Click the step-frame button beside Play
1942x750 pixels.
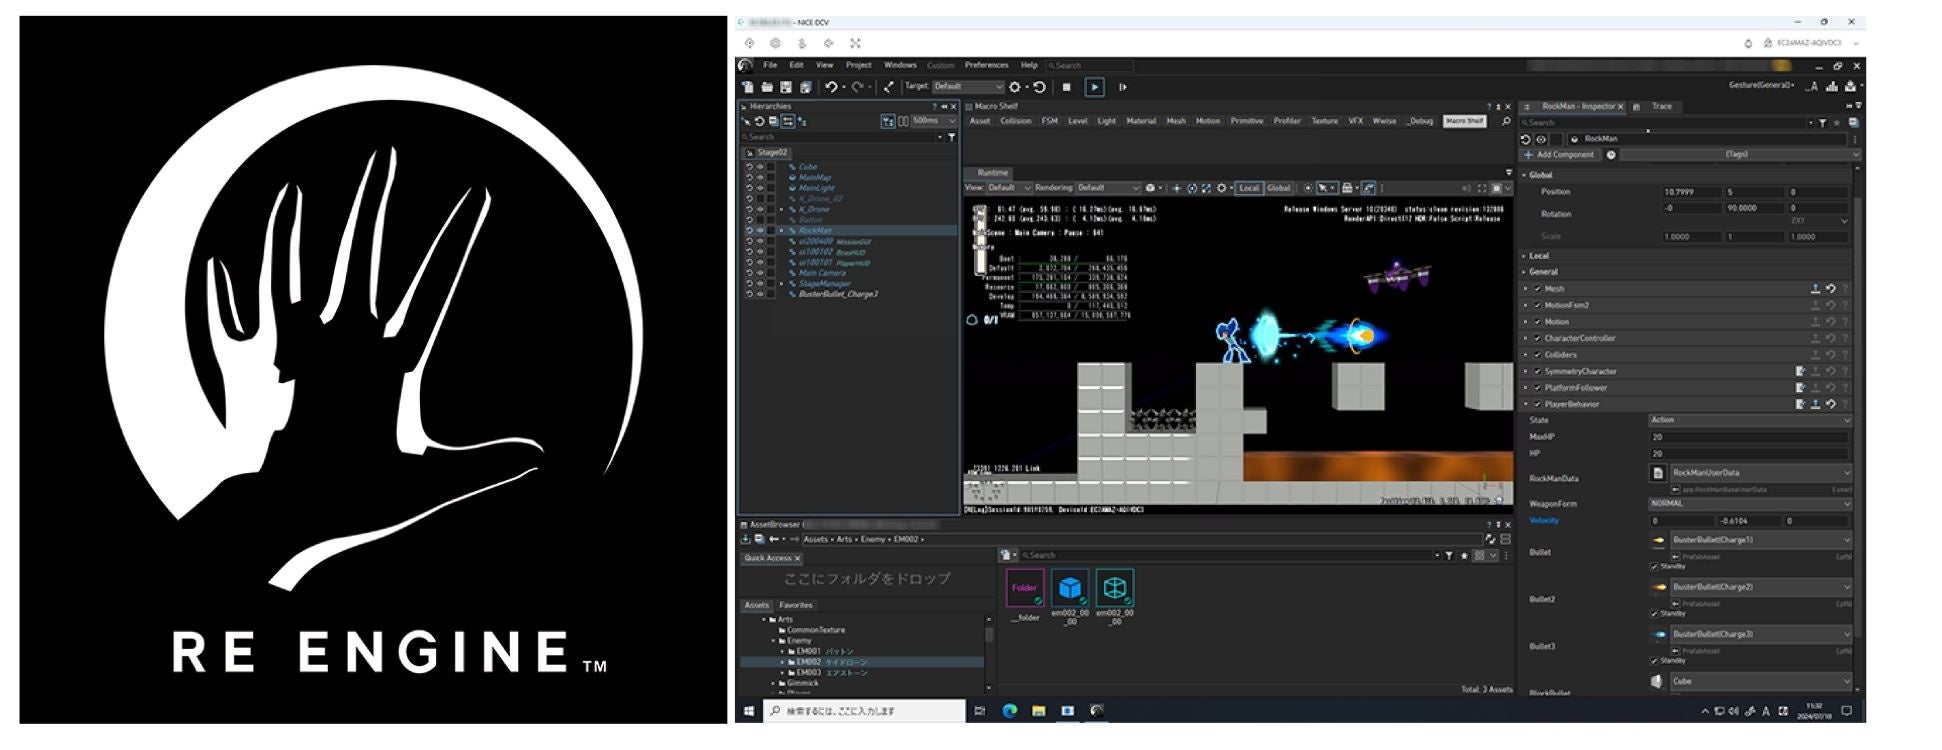pos(1123,87)
